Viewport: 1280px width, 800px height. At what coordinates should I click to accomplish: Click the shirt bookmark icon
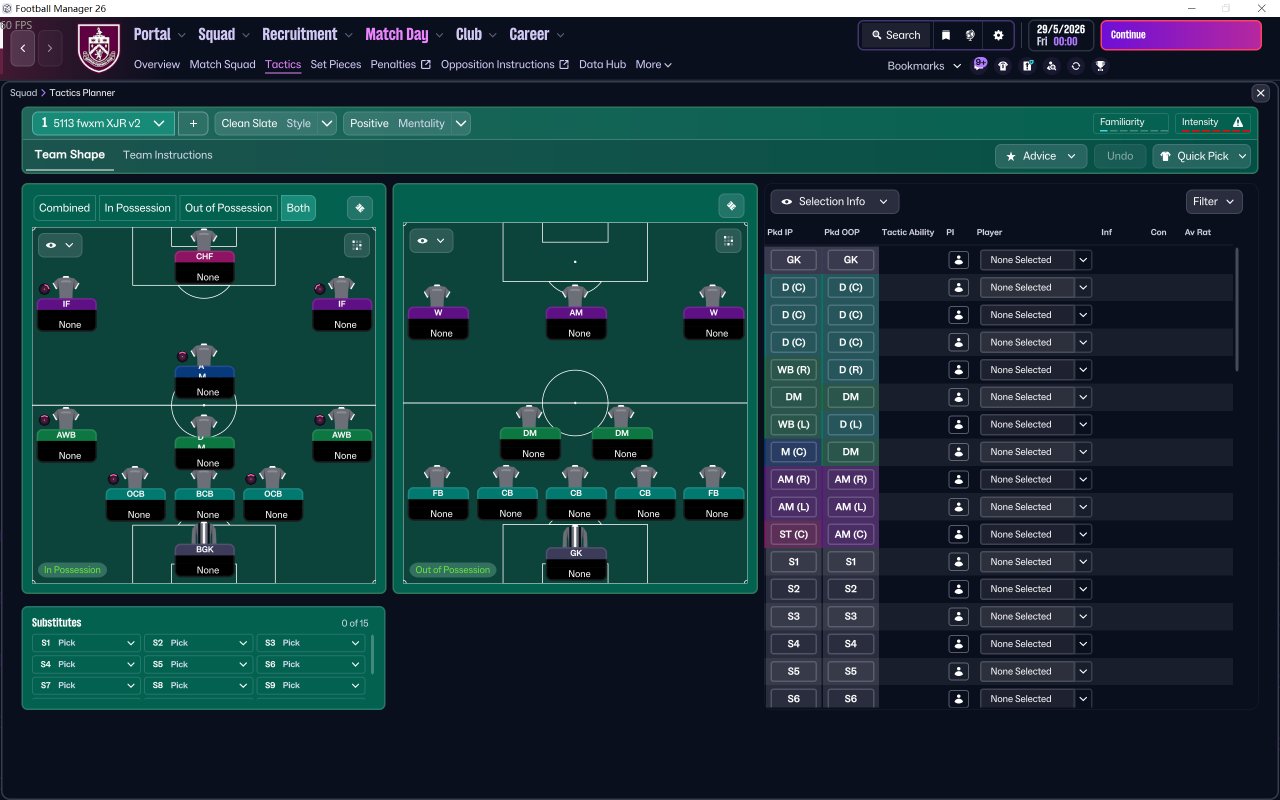click(1003, 66)
